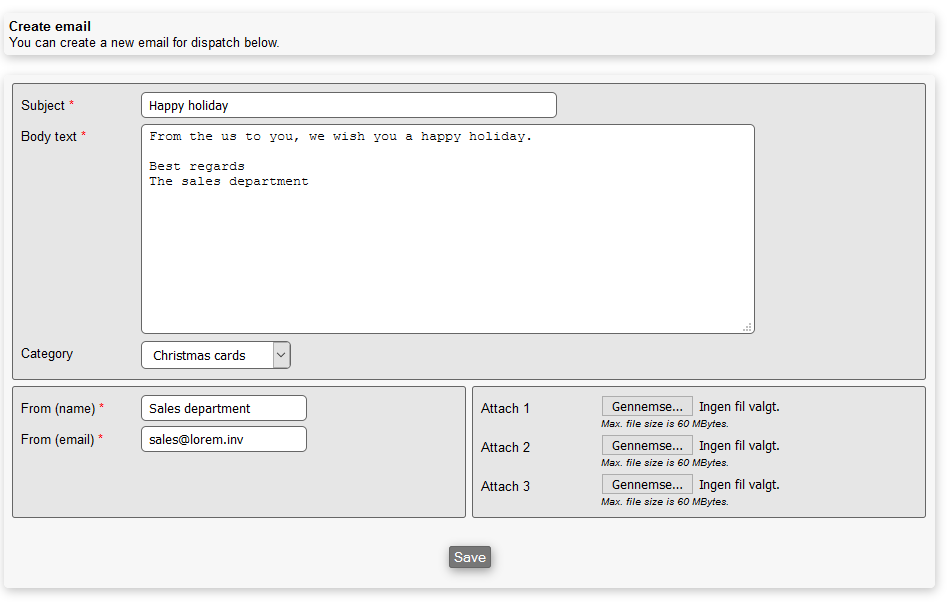951x609 pixels.
Task: Click the Attach 3 label
Action: click(x=505, y=486)
